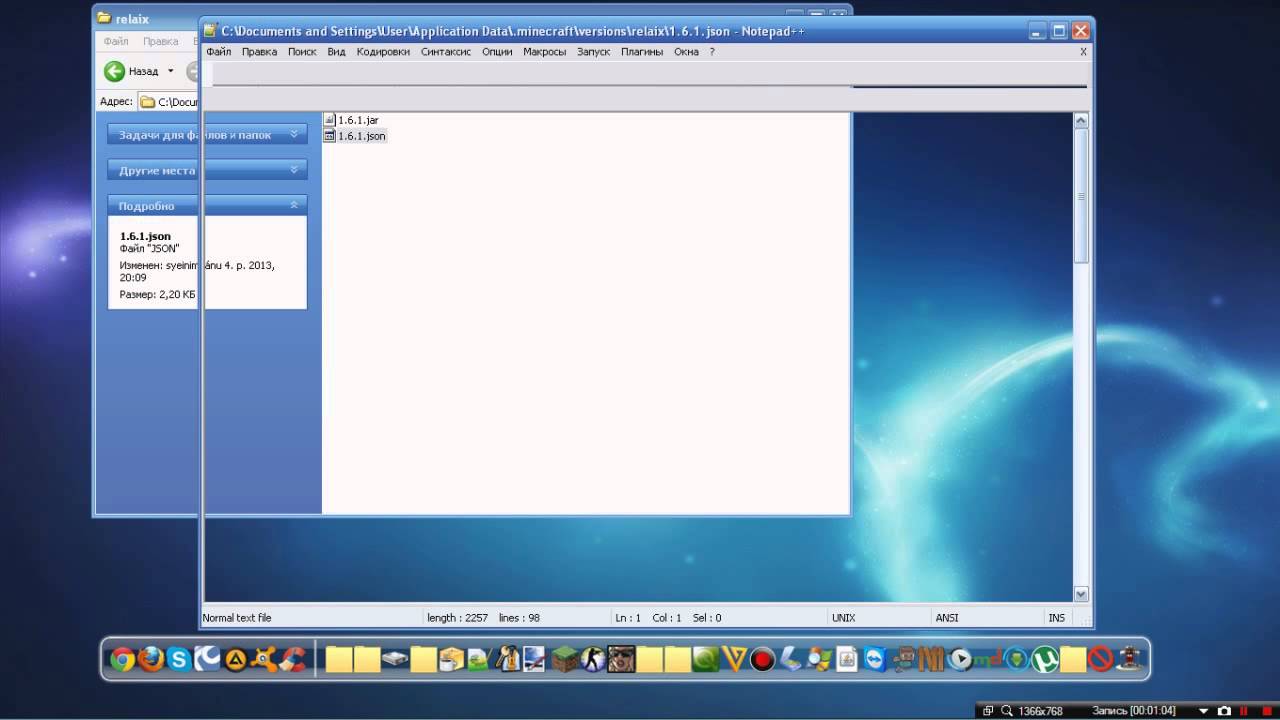
Task: Open the GTA San Andreas dock icon
Action: [x=621, y=659]
